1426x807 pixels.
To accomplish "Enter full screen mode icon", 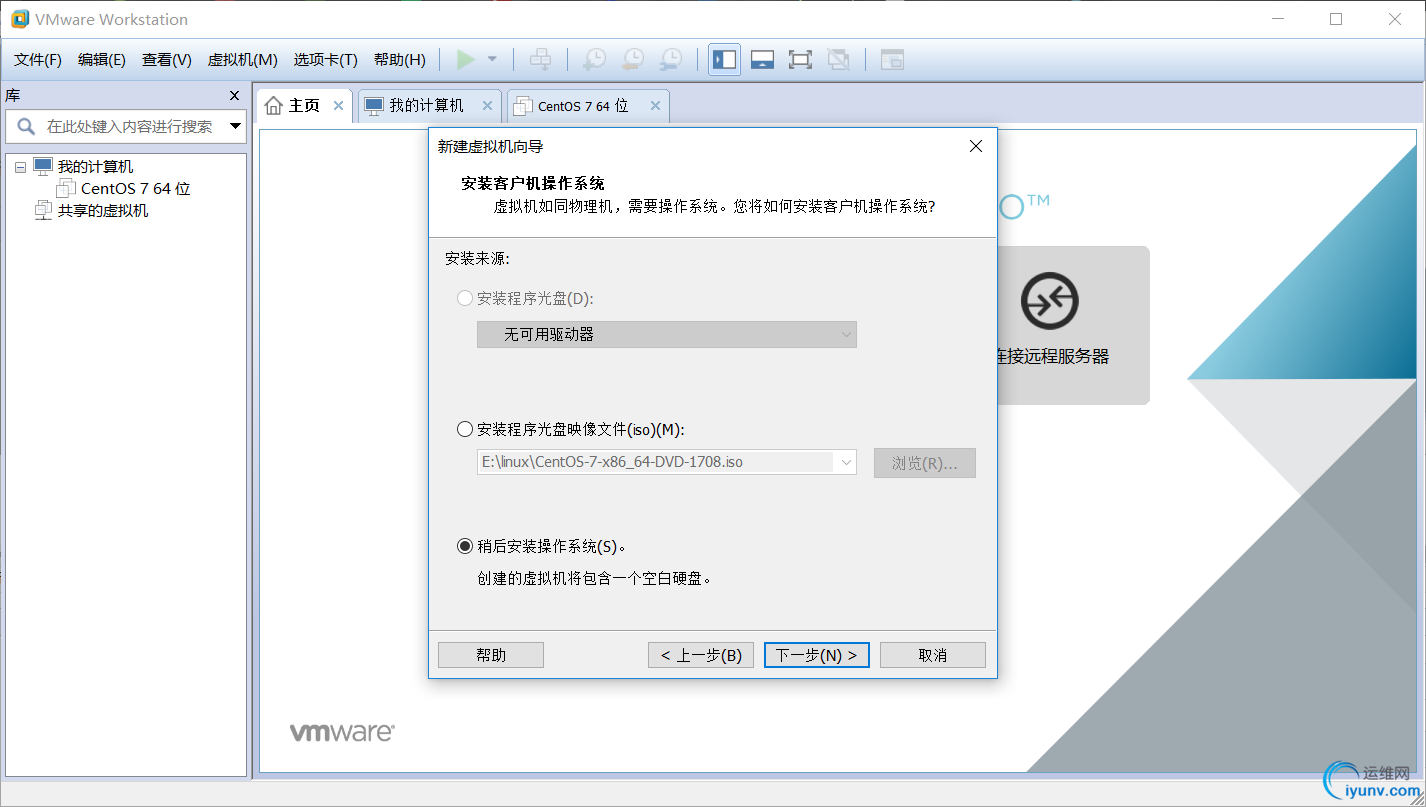I will 800,60.
